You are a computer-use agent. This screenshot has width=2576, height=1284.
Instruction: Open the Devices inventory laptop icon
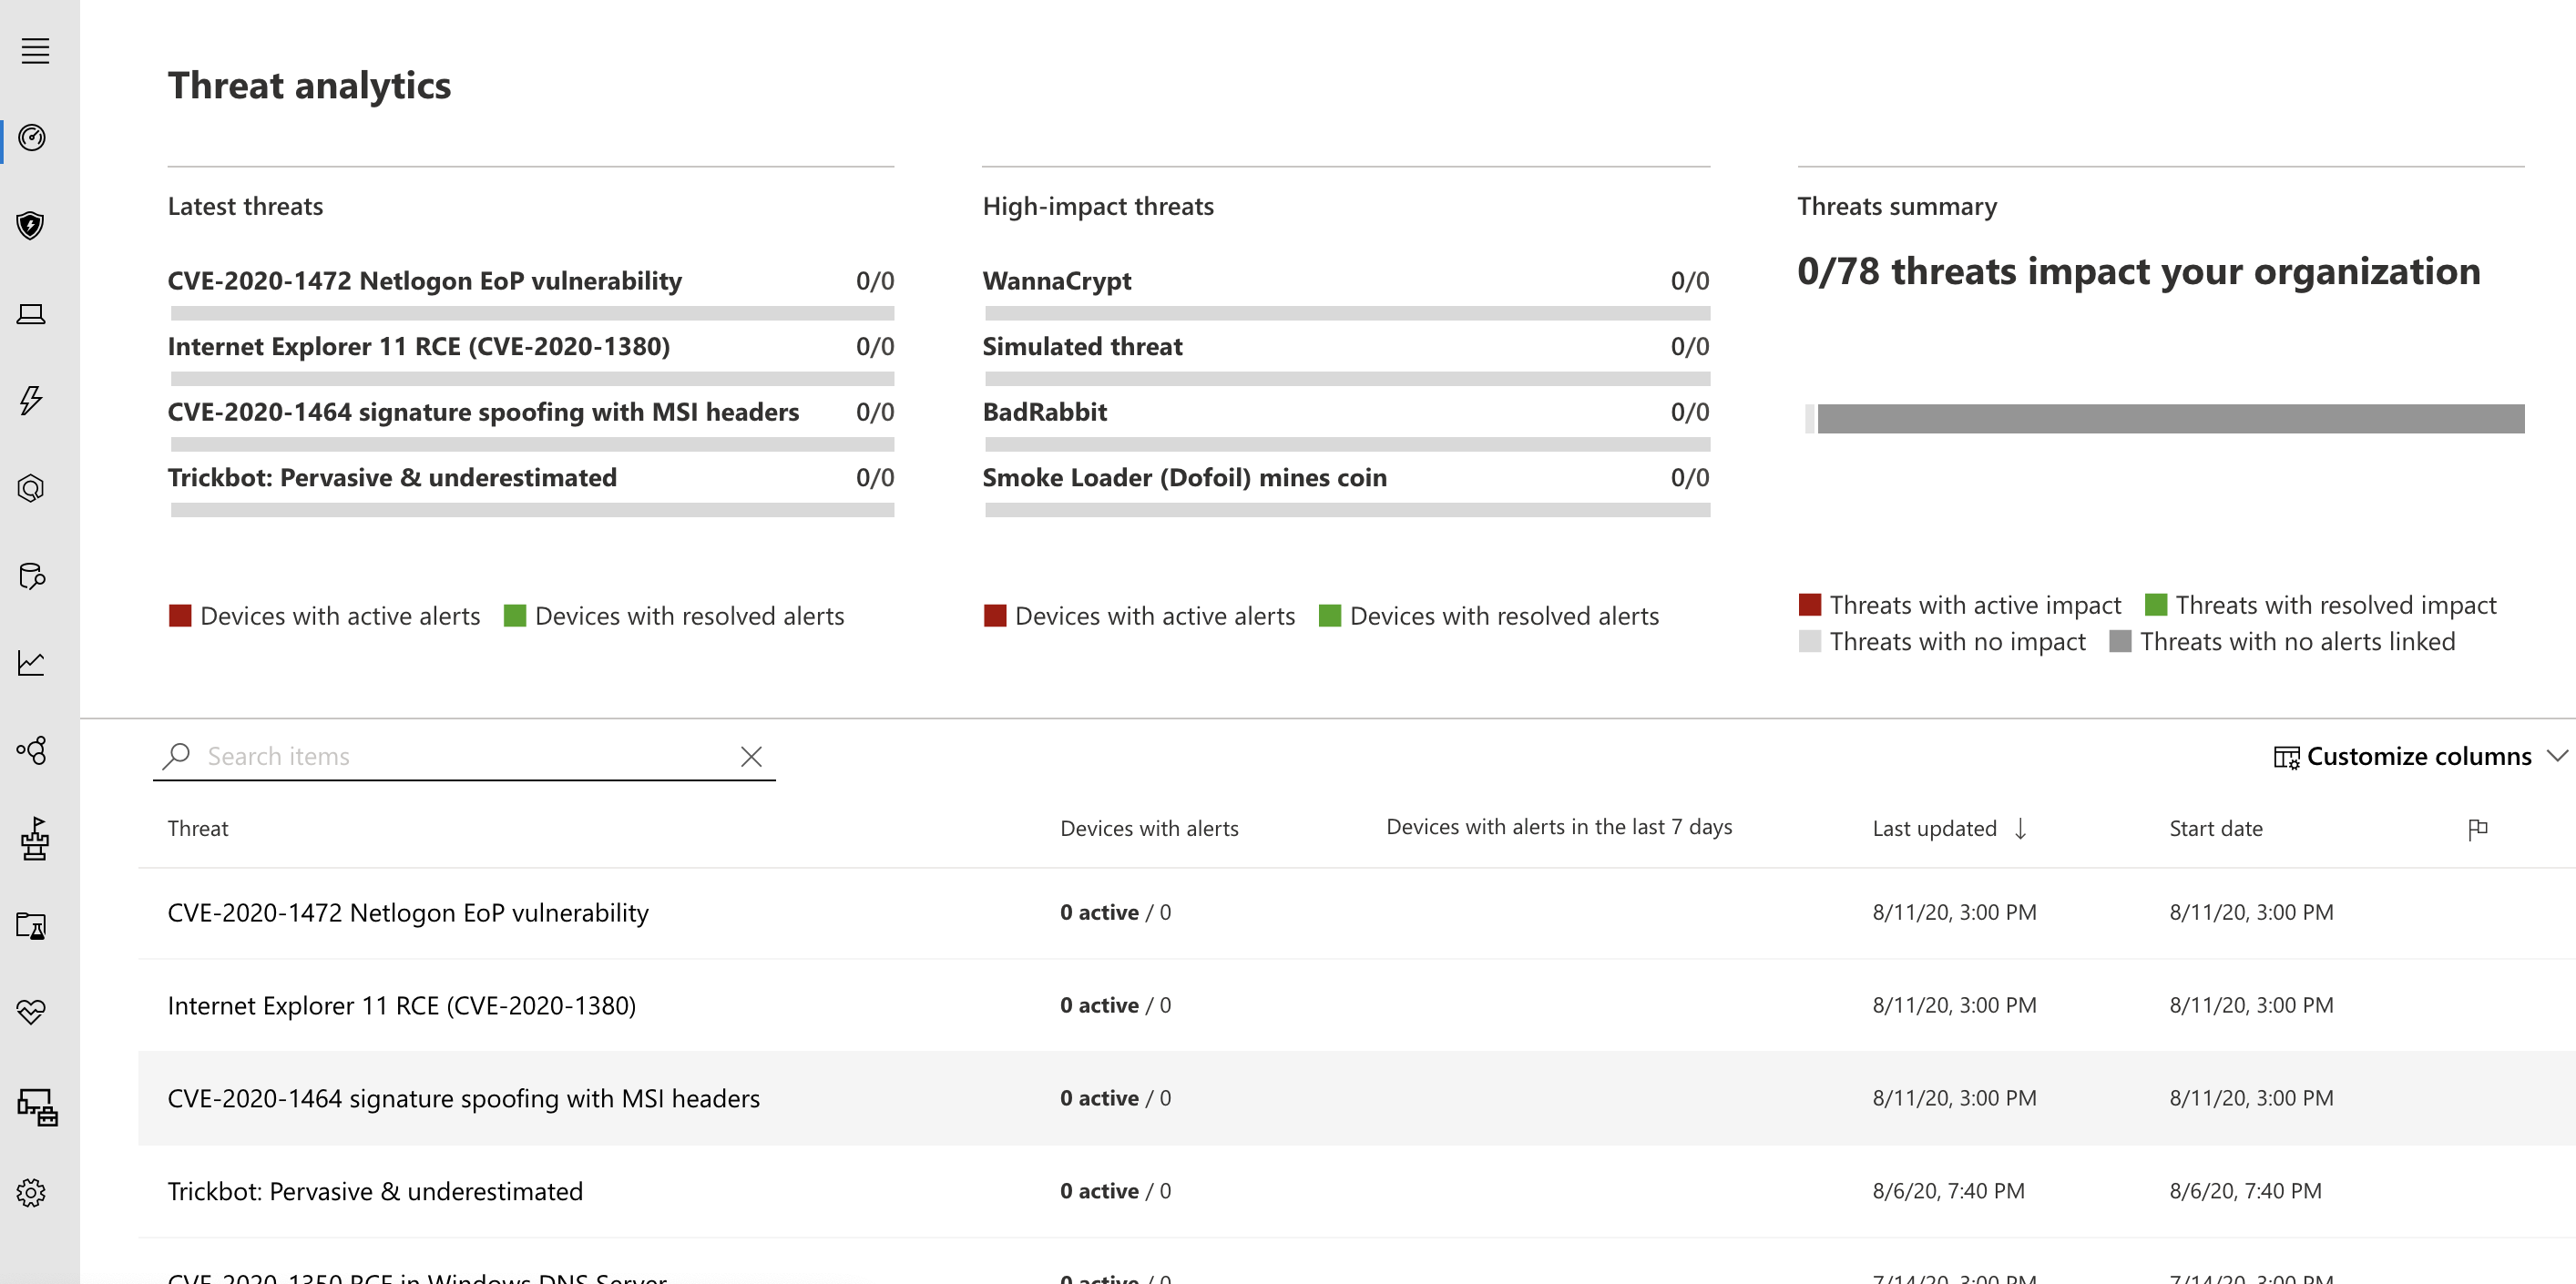(x=31, y=314)
